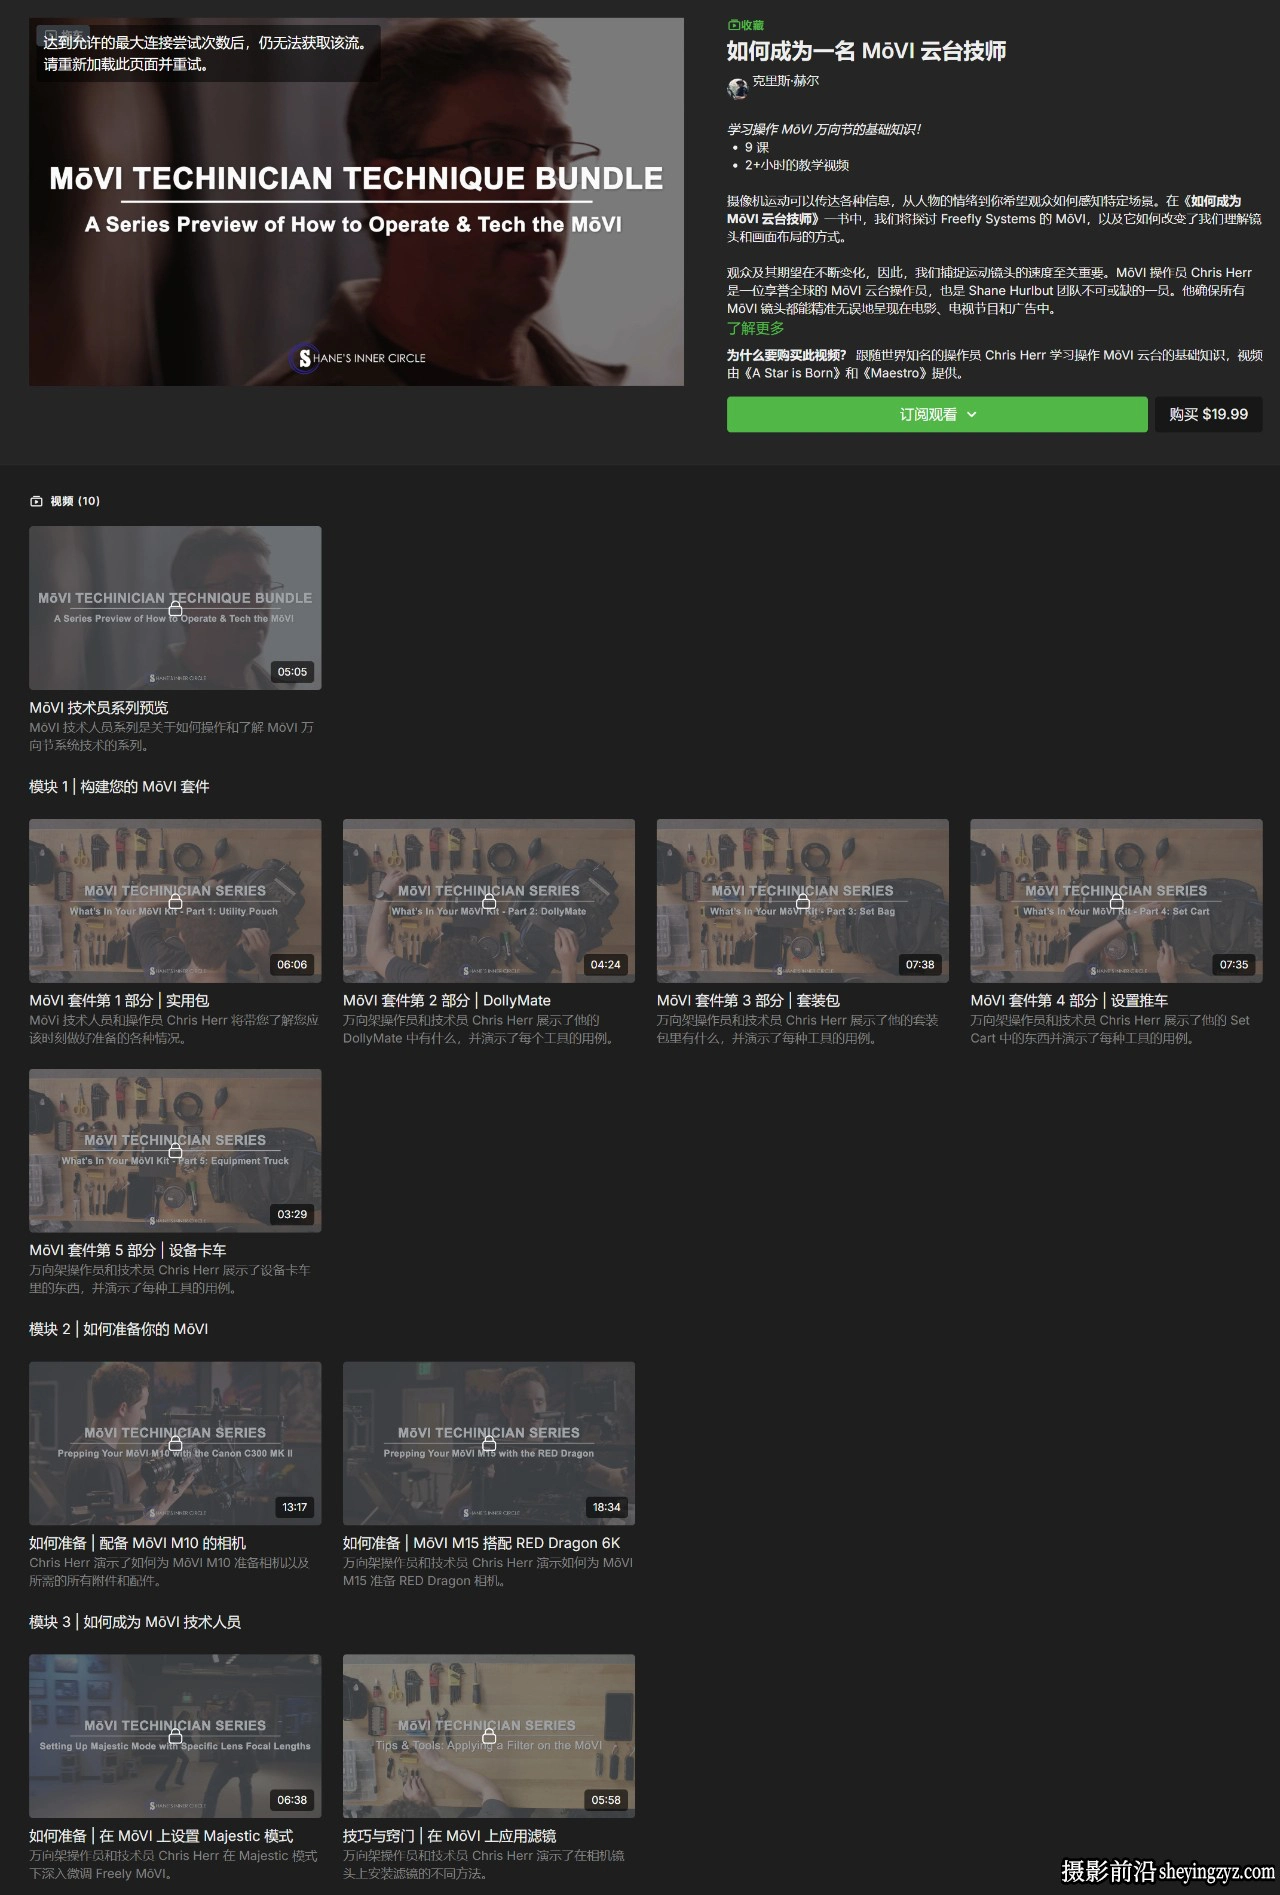Click the 购买 $19.99 button
Image resolution: width=1280 pixels, height=1895 pixels.
pos(1209,415)
